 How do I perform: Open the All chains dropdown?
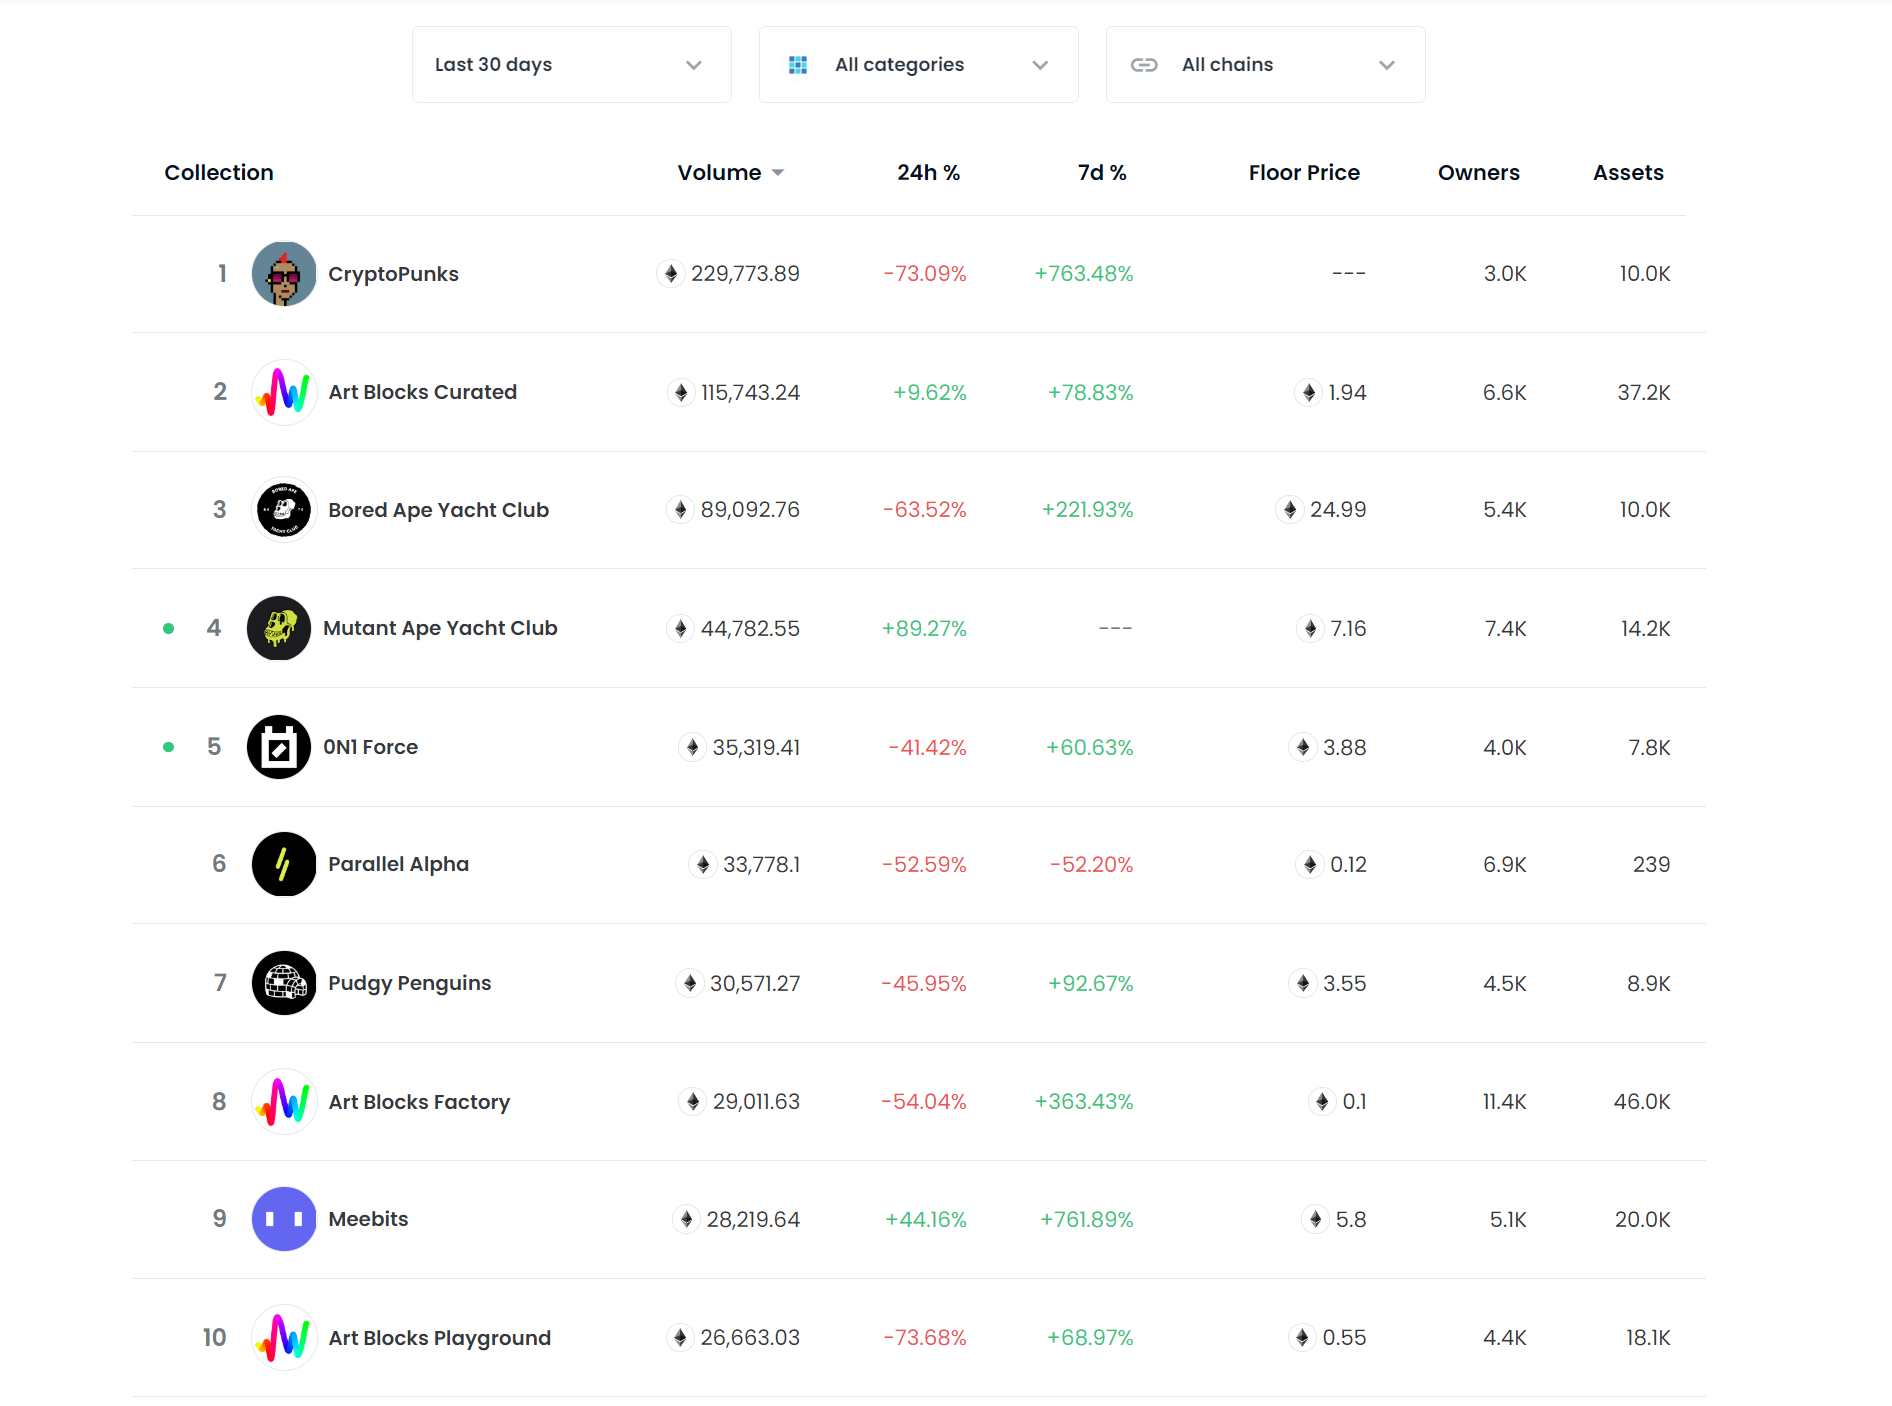coord(1266,65)
